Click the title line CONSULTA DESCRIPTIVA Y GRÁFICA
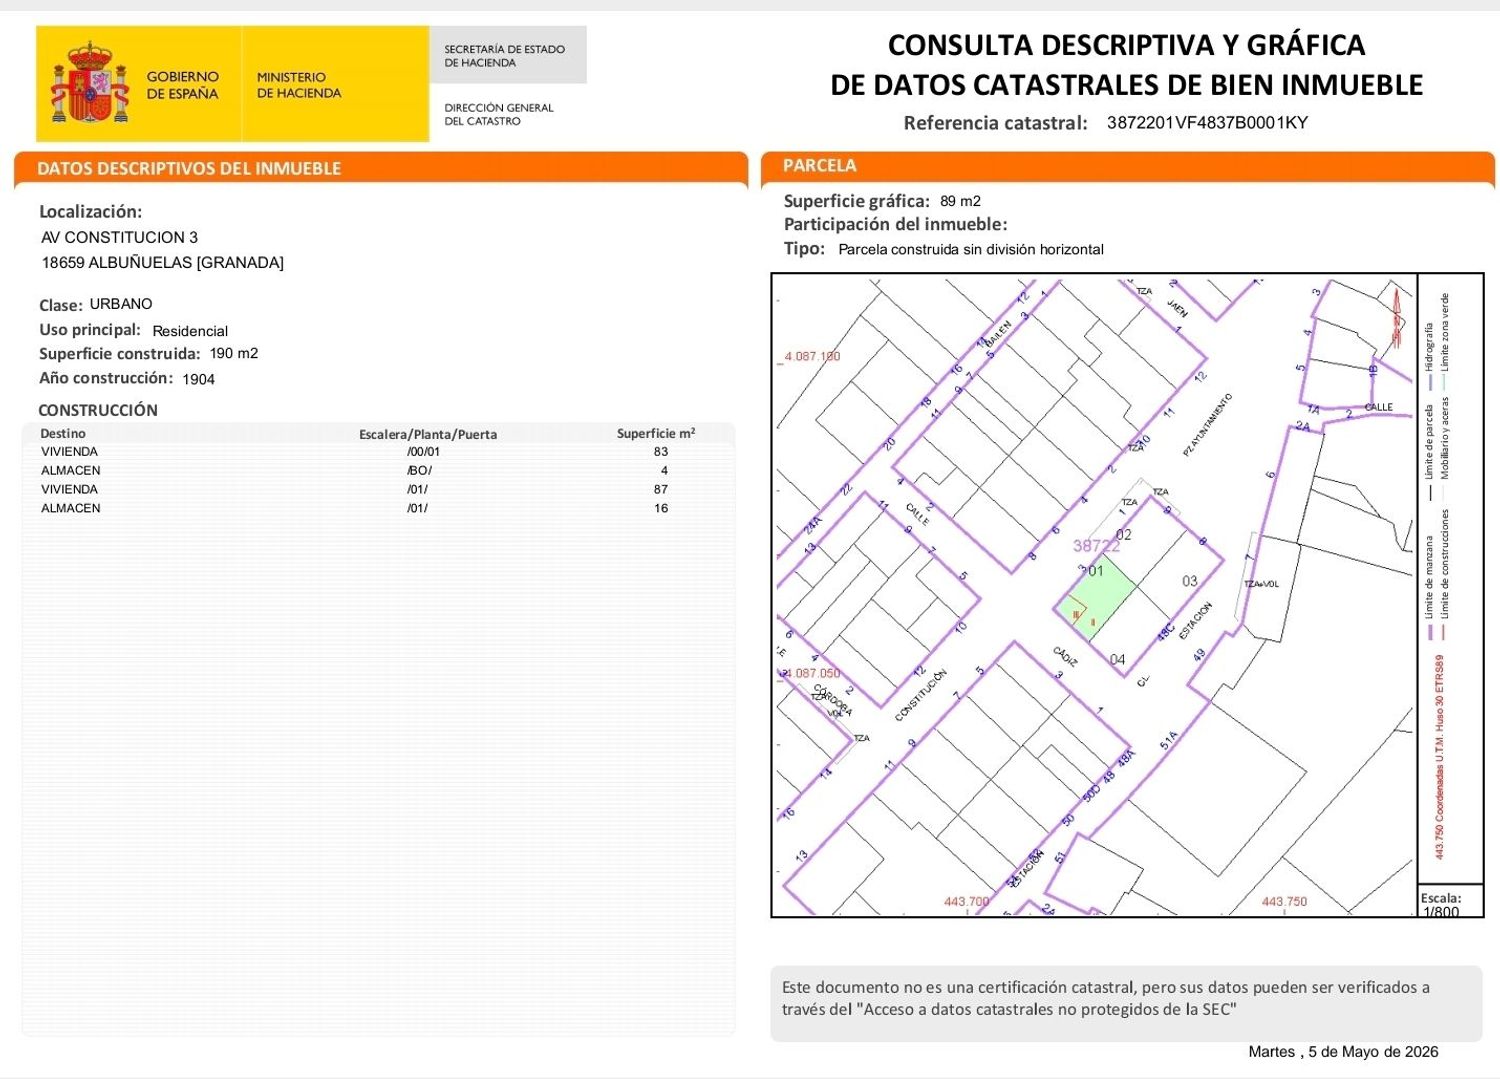The width and height of the screenshot is (1500, 1079). pos(1126,45)
